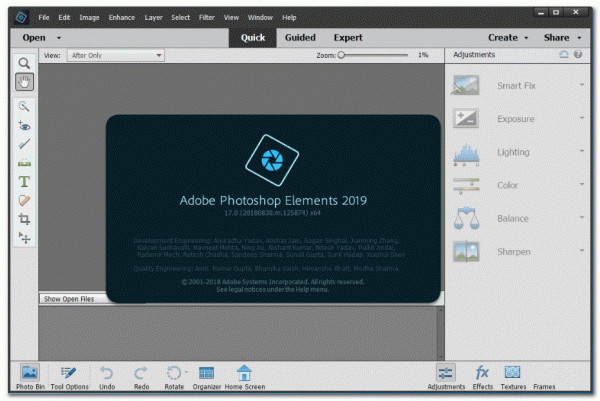600x401 pixels.
Task: Click the Open button
Action: [x=34, y=37]
